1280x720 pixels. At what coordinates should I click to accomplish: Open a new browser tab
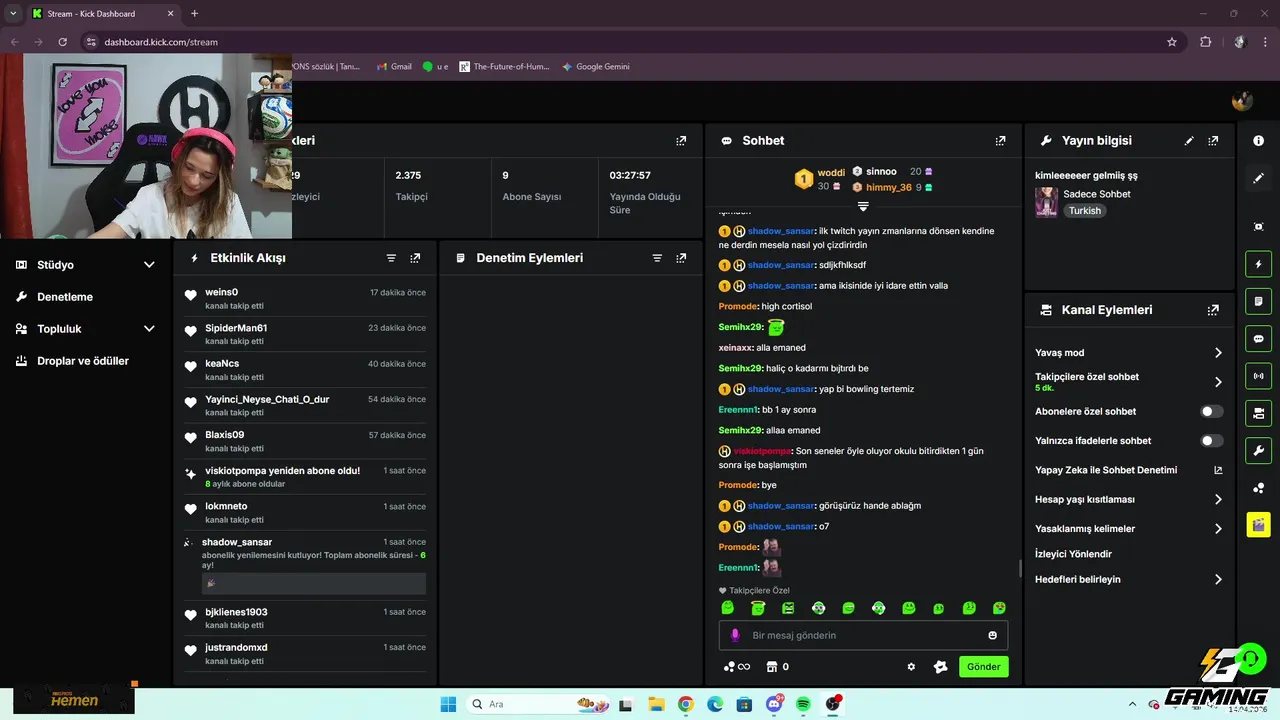(x=194, y=14)
